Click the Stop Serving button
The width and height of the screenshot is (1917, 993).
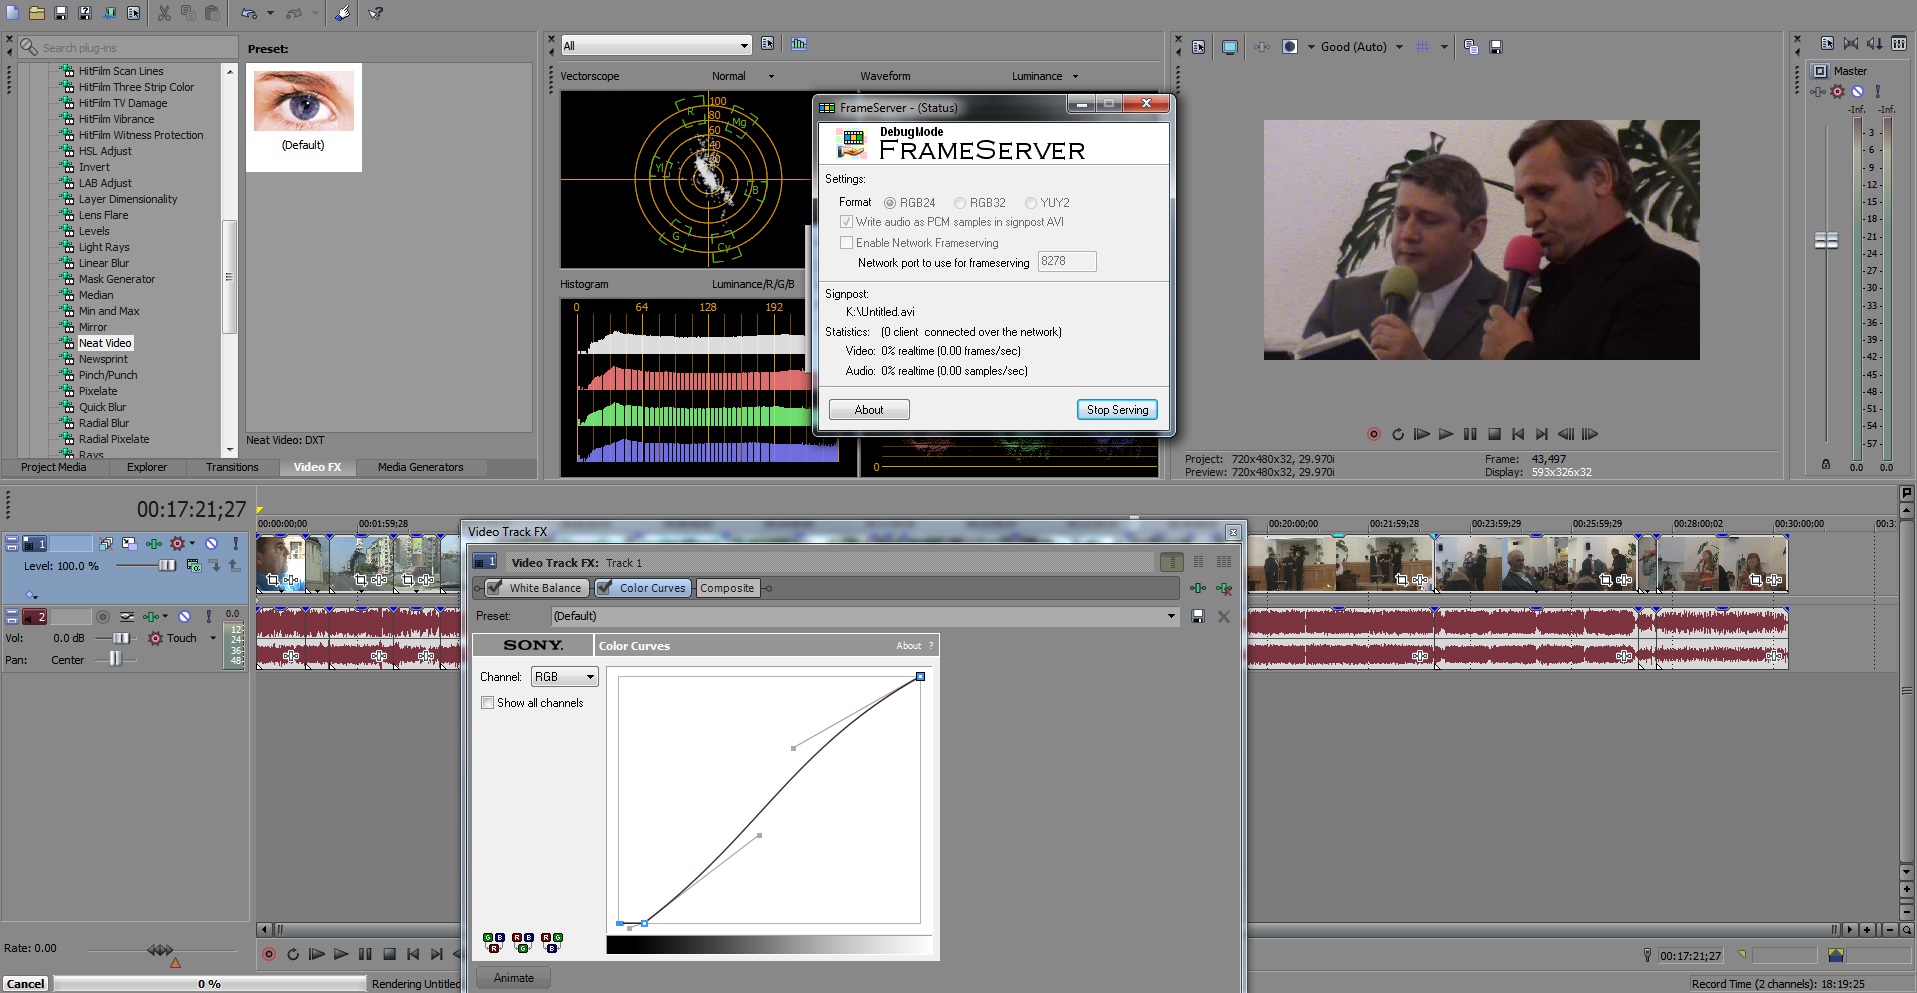tap(1117, 410)
